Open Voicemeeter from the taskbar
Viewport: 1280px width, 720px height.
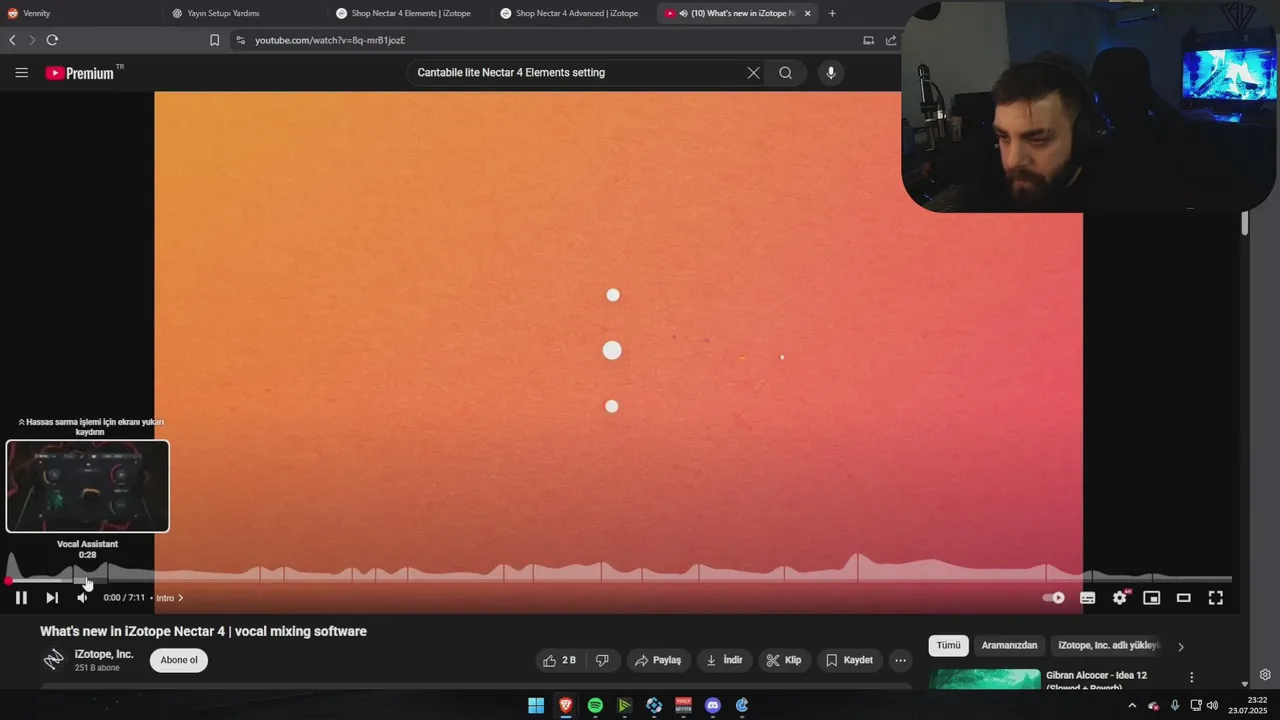(x=683, y=705)
